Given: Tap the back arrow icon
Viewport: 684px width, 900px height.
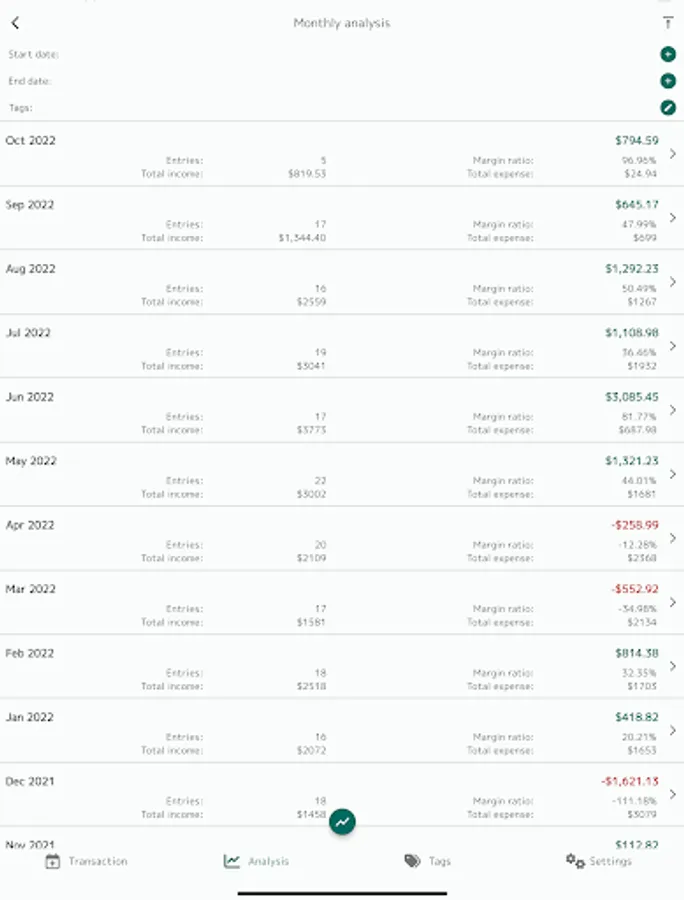Looking at the screenshot, I should 15,23.
